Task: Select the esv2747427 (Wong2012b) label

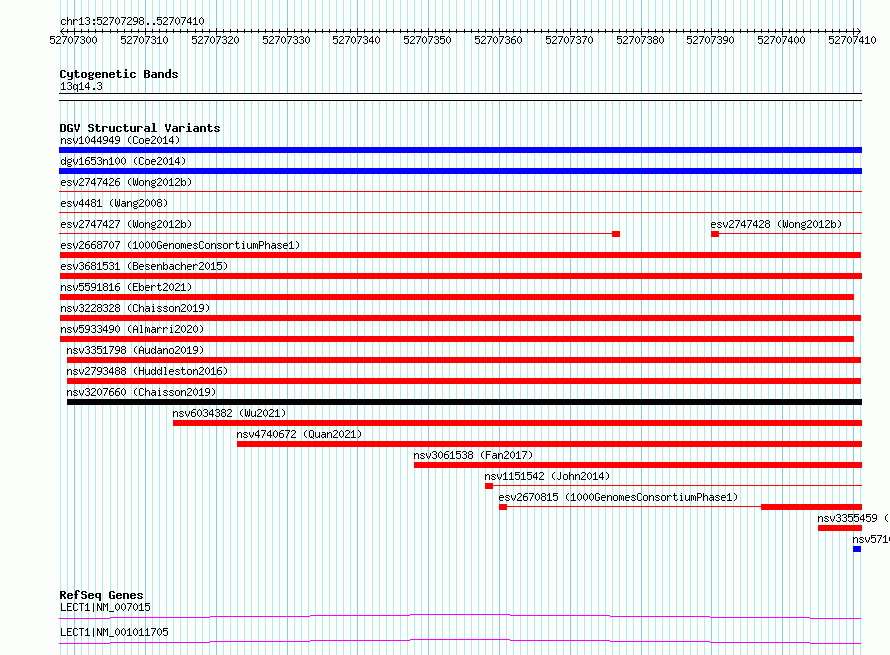Action: [x=126, y=224]
